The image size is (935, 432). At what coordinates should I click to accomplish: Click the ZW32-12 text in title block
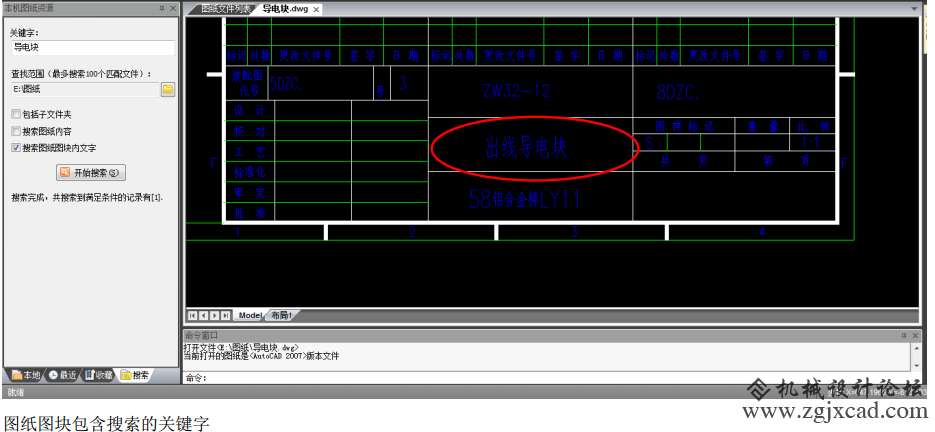(x=516, y=91)
